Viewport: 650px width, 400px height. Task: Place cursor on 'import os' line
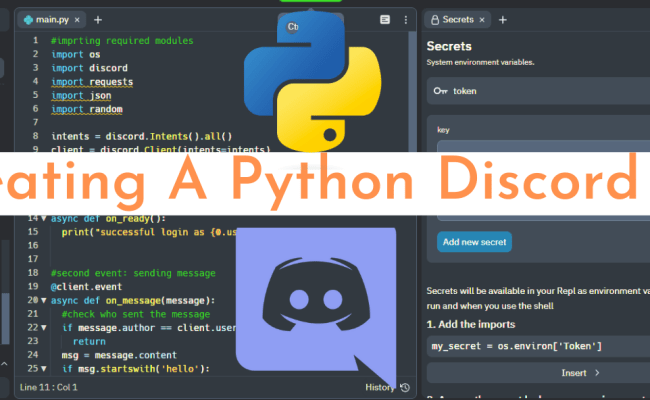click(75, 54)
